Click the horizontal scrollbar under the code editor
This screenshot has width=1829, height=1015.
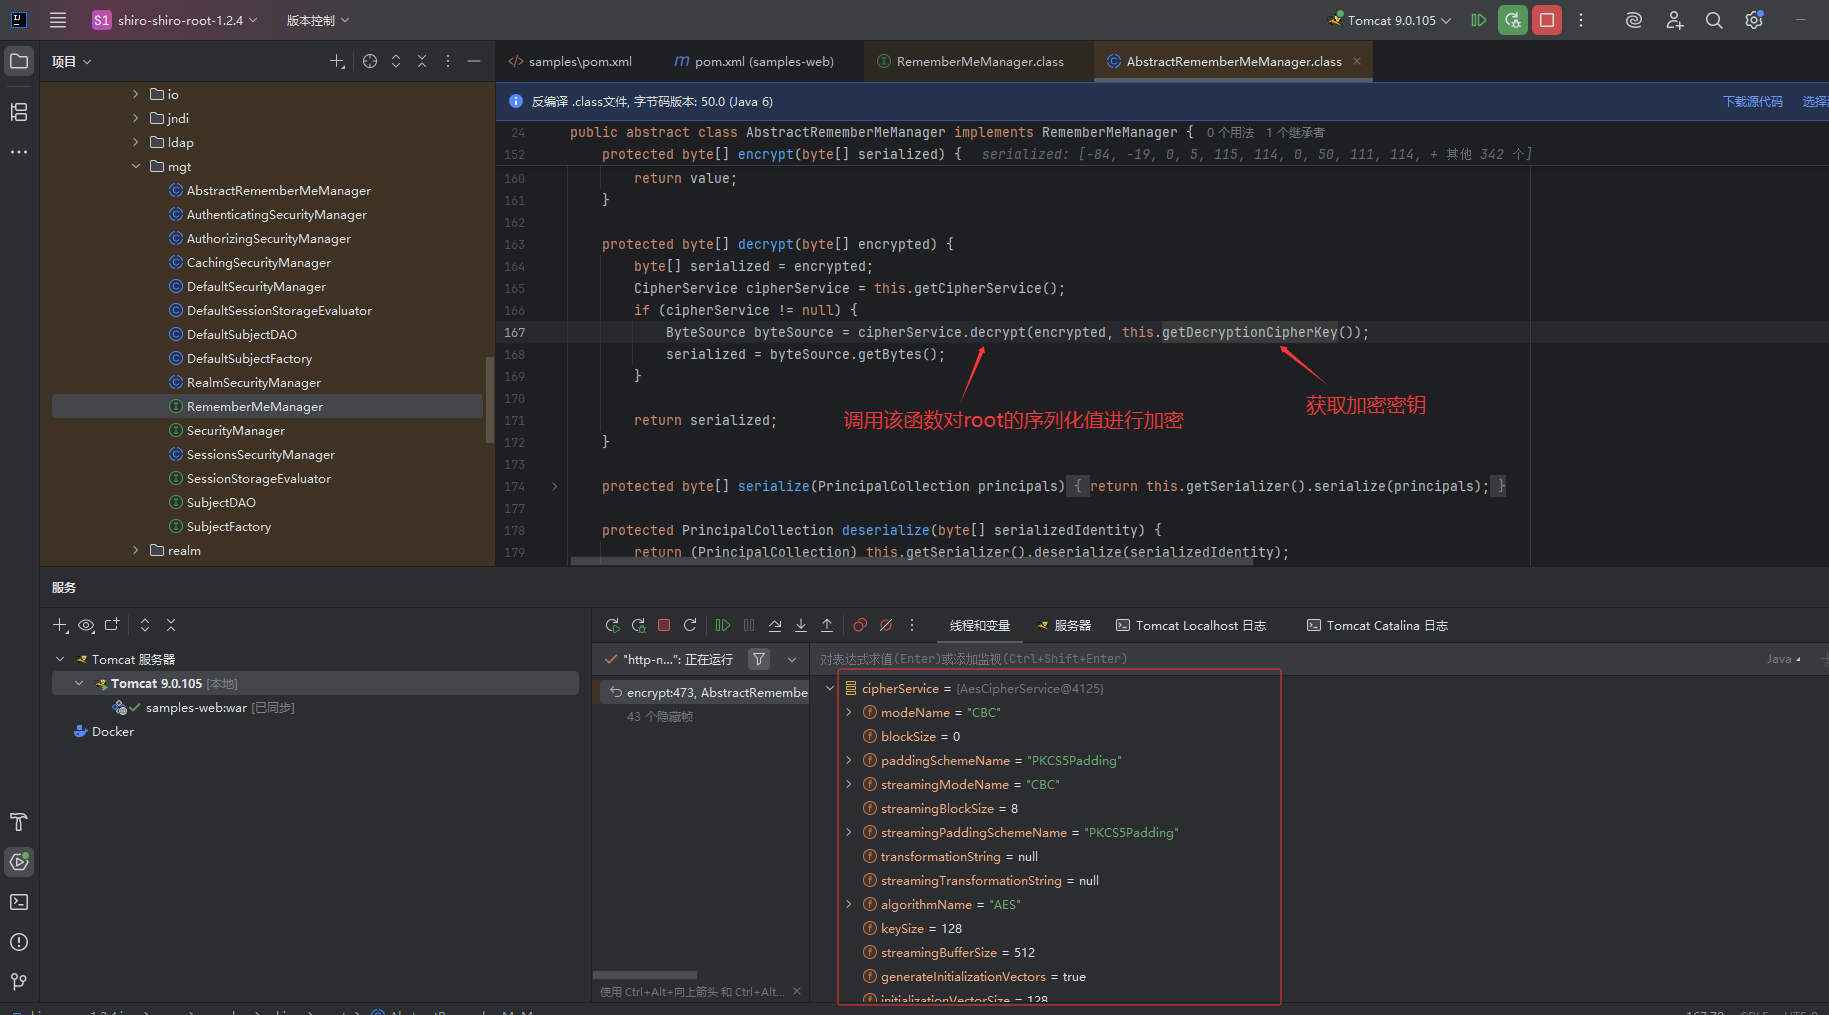[910, 561]
